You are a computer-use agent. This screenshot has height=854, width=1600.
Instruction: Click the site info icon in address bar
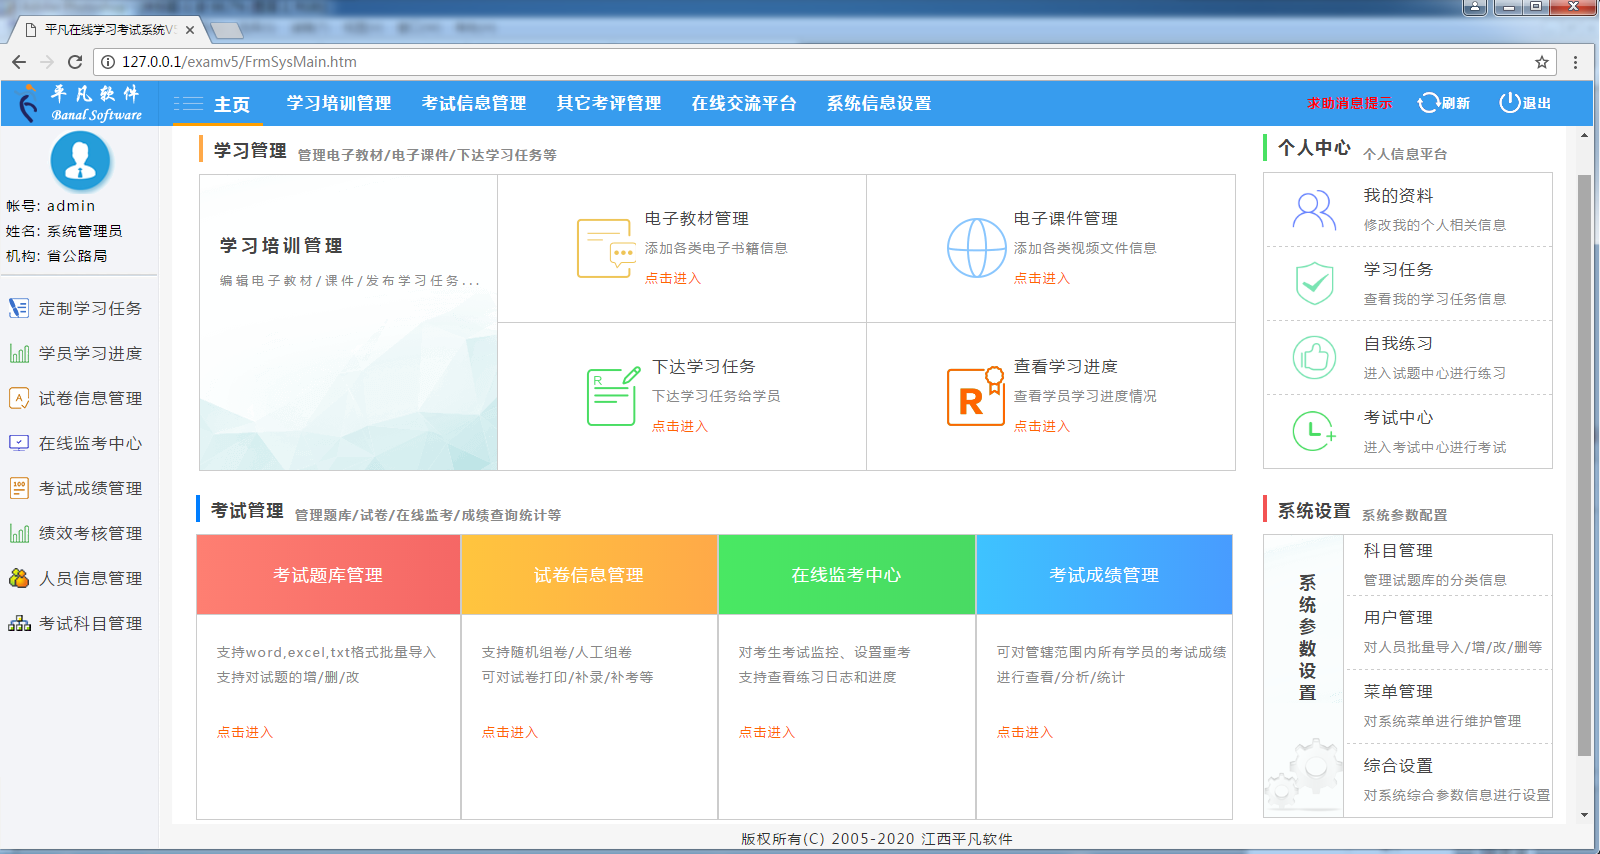108,62
